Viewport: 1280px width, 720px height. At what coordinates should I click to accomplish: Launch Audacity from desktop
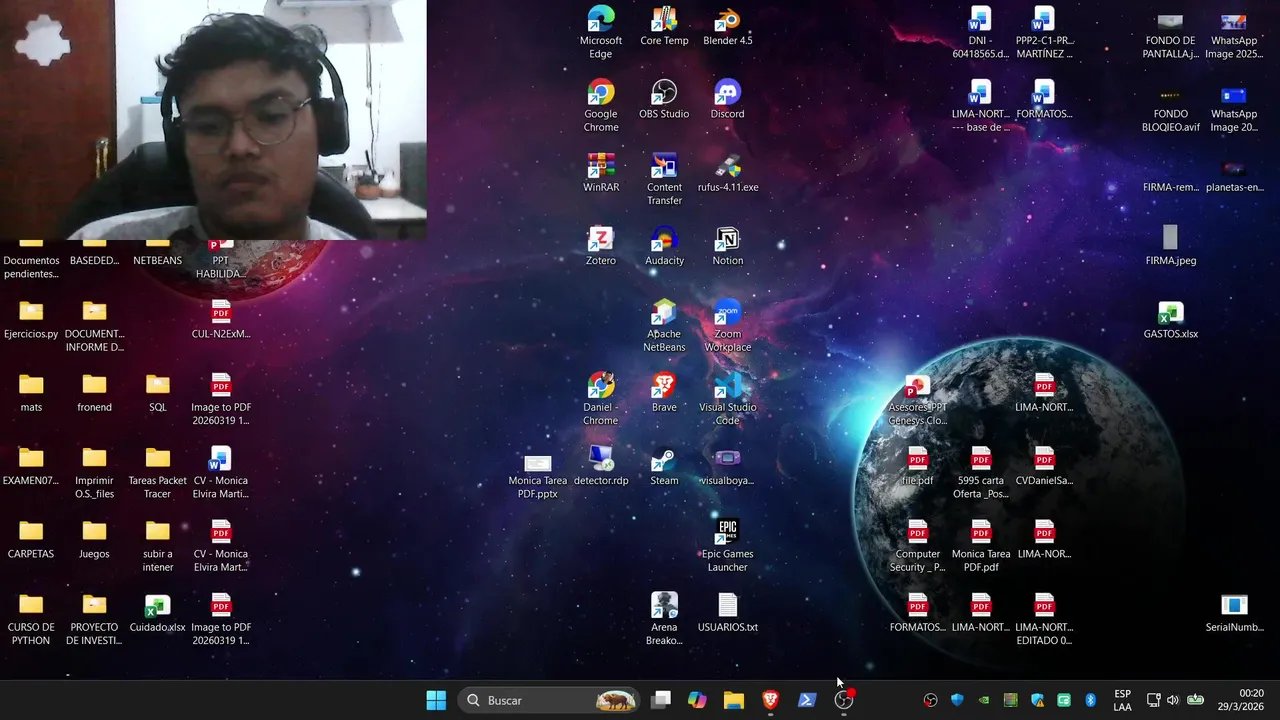pos(664,246)
